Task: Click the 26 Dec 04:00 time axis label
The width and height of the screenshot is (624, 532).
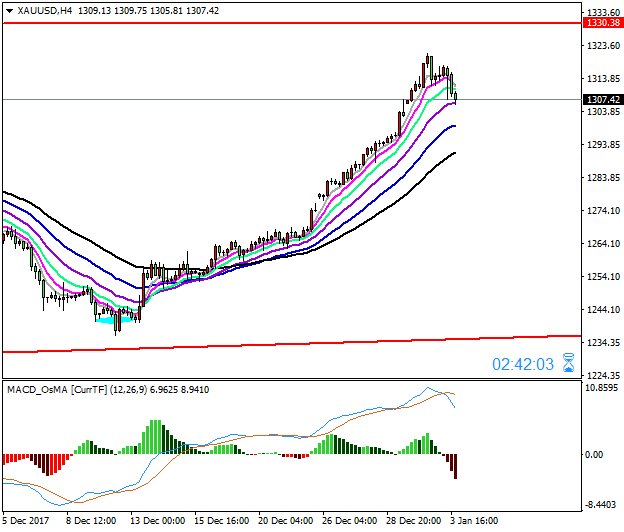Action: point(349,521)
